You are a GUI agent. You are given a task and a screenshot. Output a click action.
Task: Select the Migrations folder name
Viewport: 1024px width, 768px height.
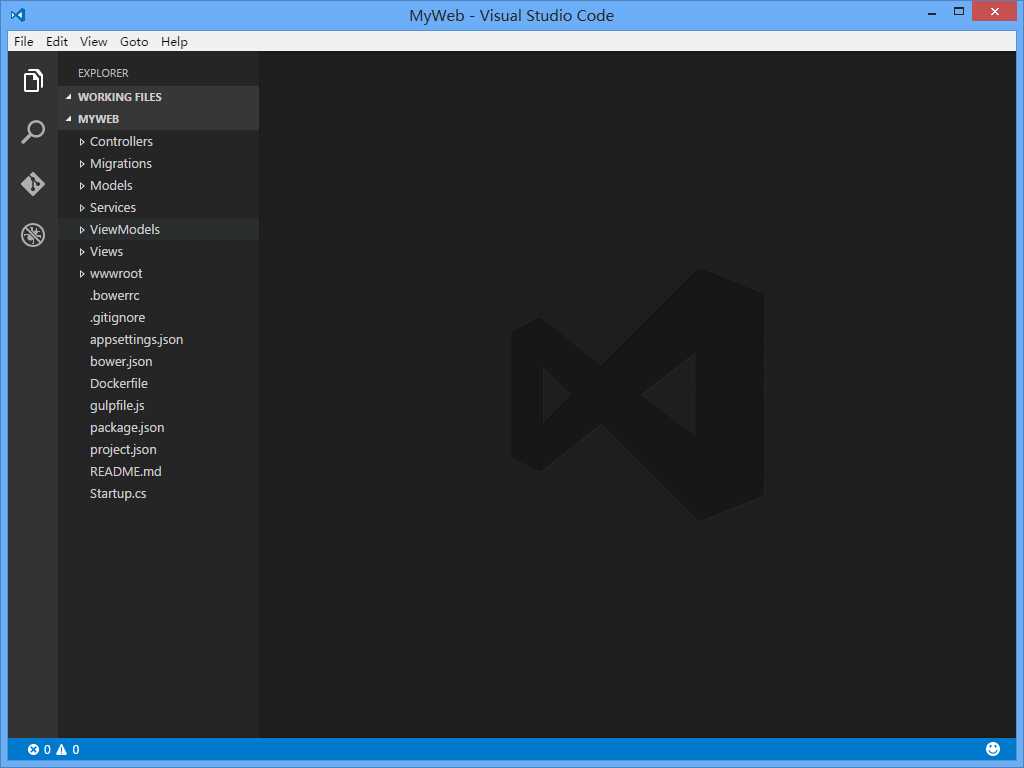121,163
